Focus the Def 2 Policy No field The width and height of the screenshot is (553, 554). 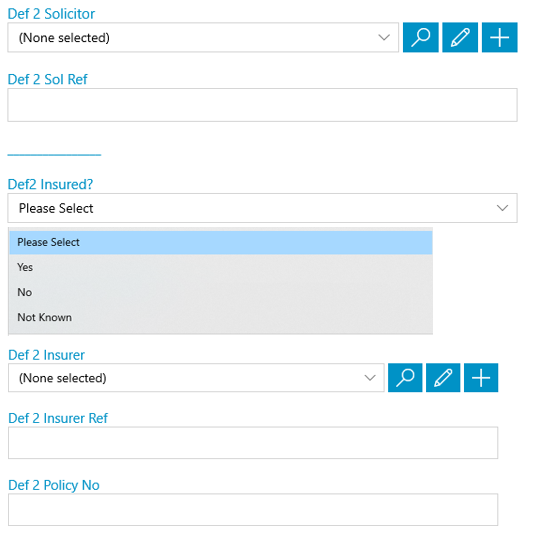coord(253,509)
